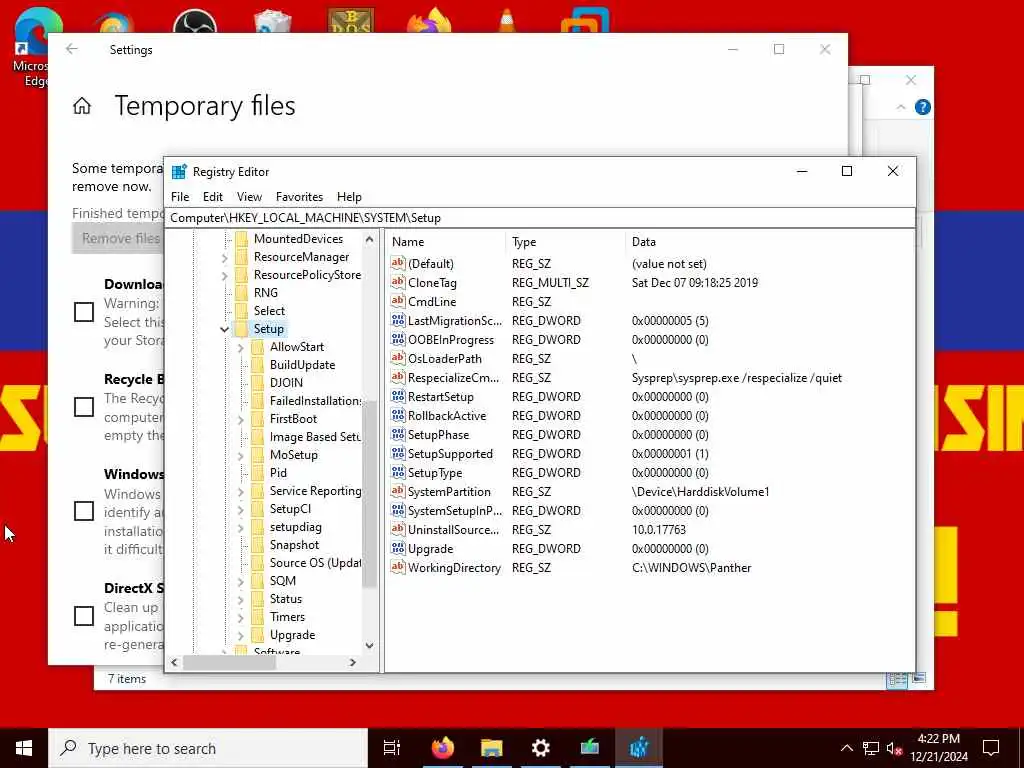Viewport: 1024px width, 768px height.
Task: Open Help in background Explorer window
Action: [x=922, y=107]
